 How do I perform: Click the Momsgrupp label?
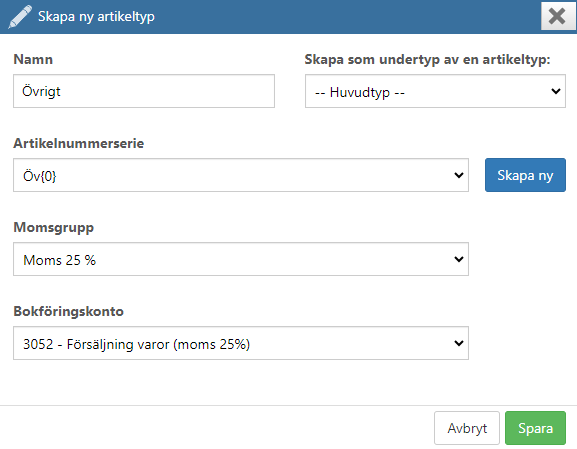coord(54,227)
